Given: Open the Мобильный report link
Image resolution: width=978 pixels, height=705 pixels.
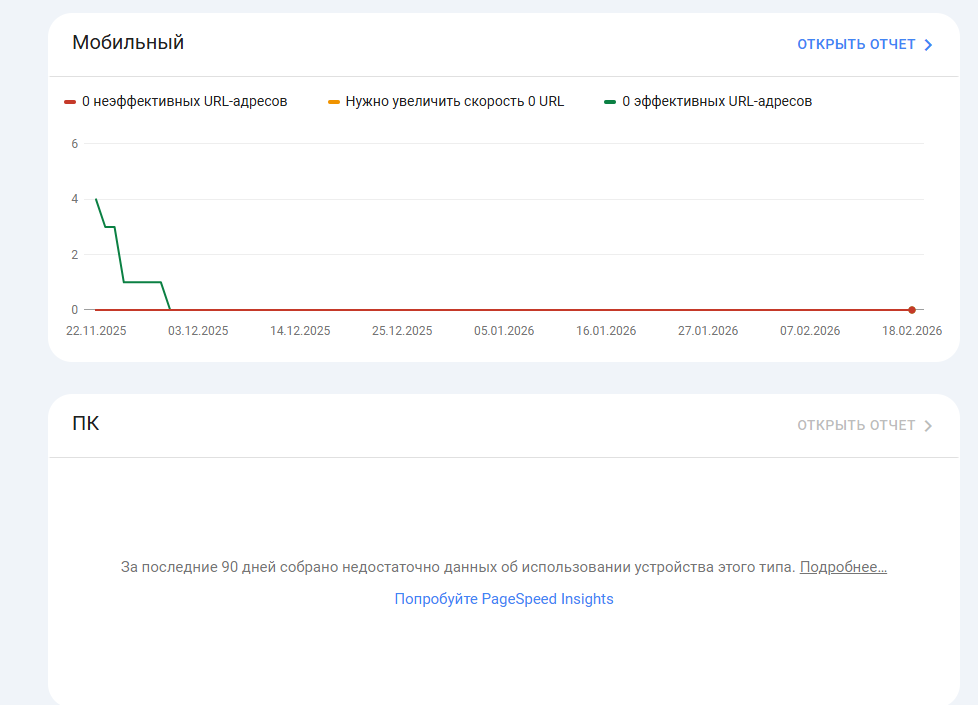Looking at the screenshot, I should tap(856, 44).
